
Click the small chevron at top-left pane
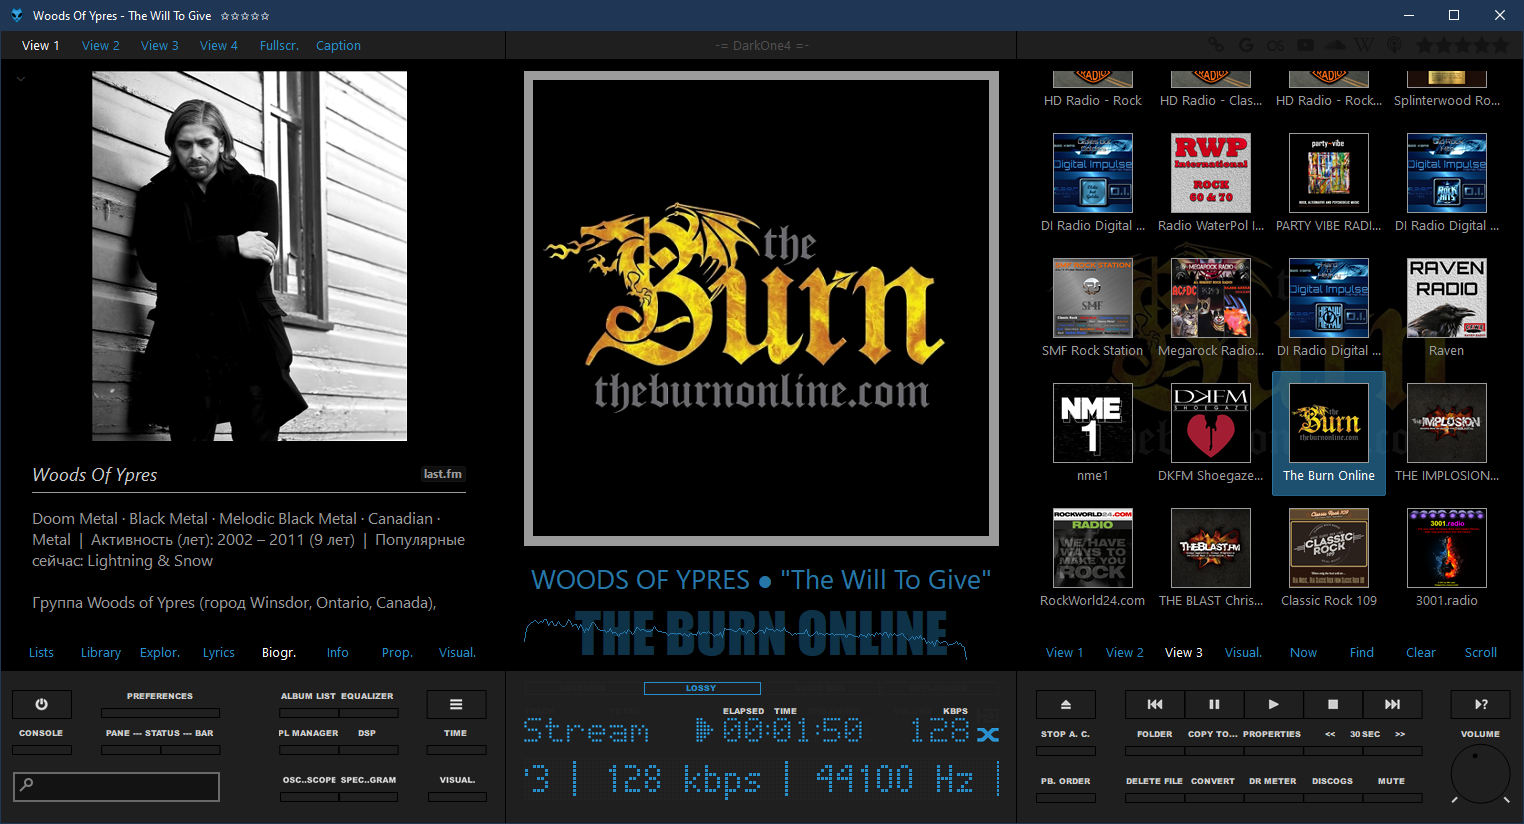pyautogui.click(x=21, y=79)
